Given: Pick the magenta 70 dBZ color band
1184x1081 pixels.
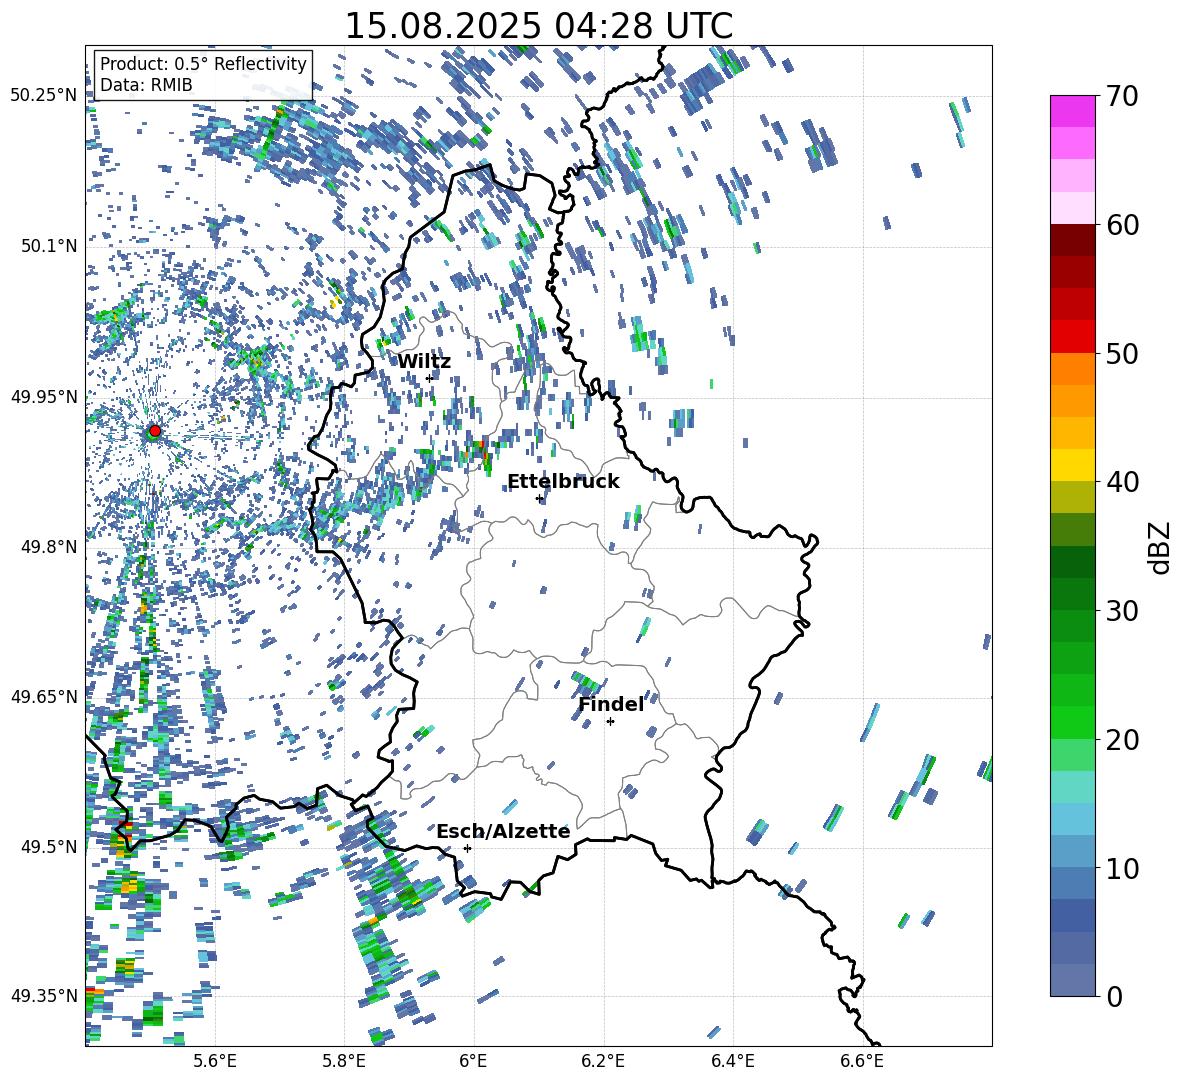Looking at the screenshot, I should (1073, 111).
